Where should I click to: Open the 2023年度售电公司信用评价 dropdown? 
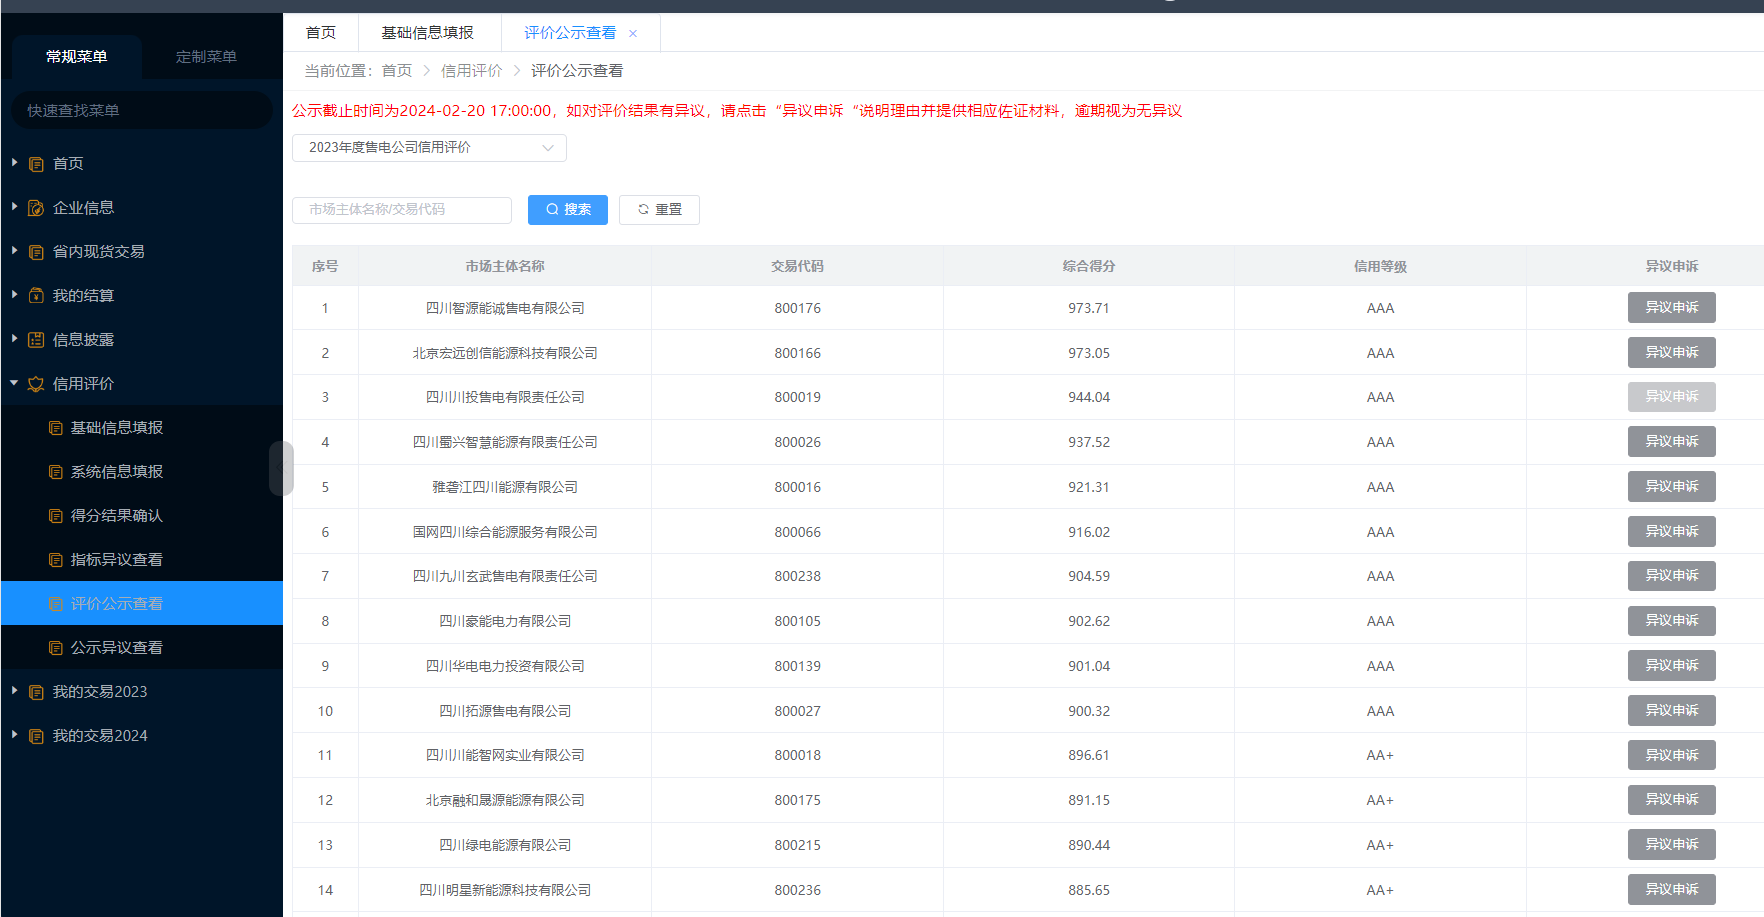429,148
